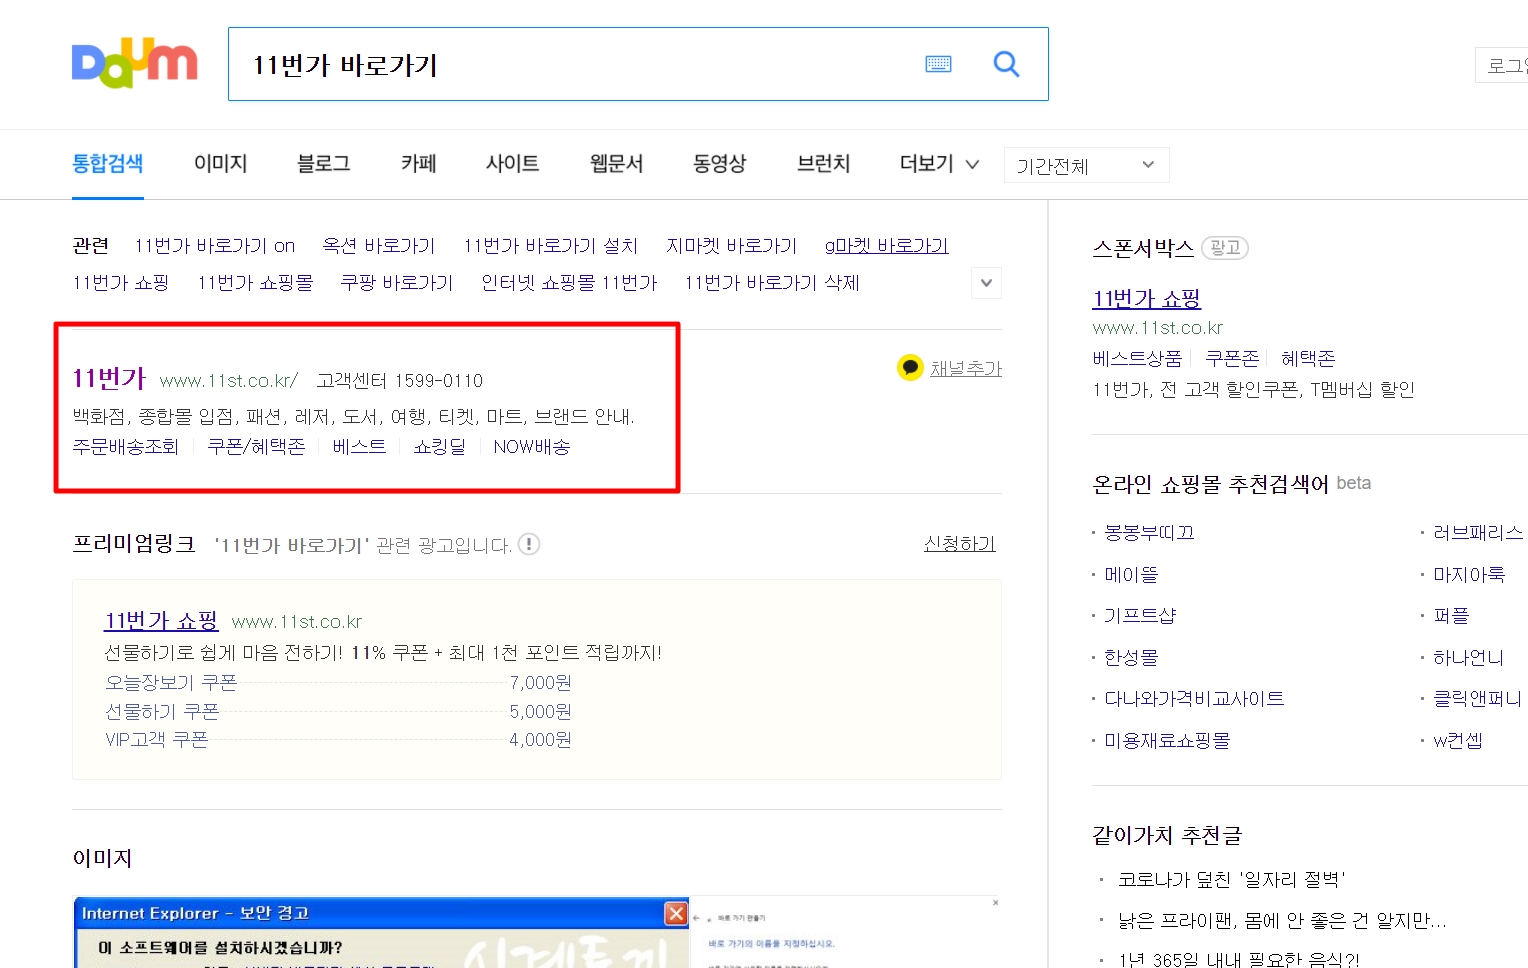Open related search g마켓 바로가기
The height and width of the screenshot is (968, 1528).
[886, 245]
